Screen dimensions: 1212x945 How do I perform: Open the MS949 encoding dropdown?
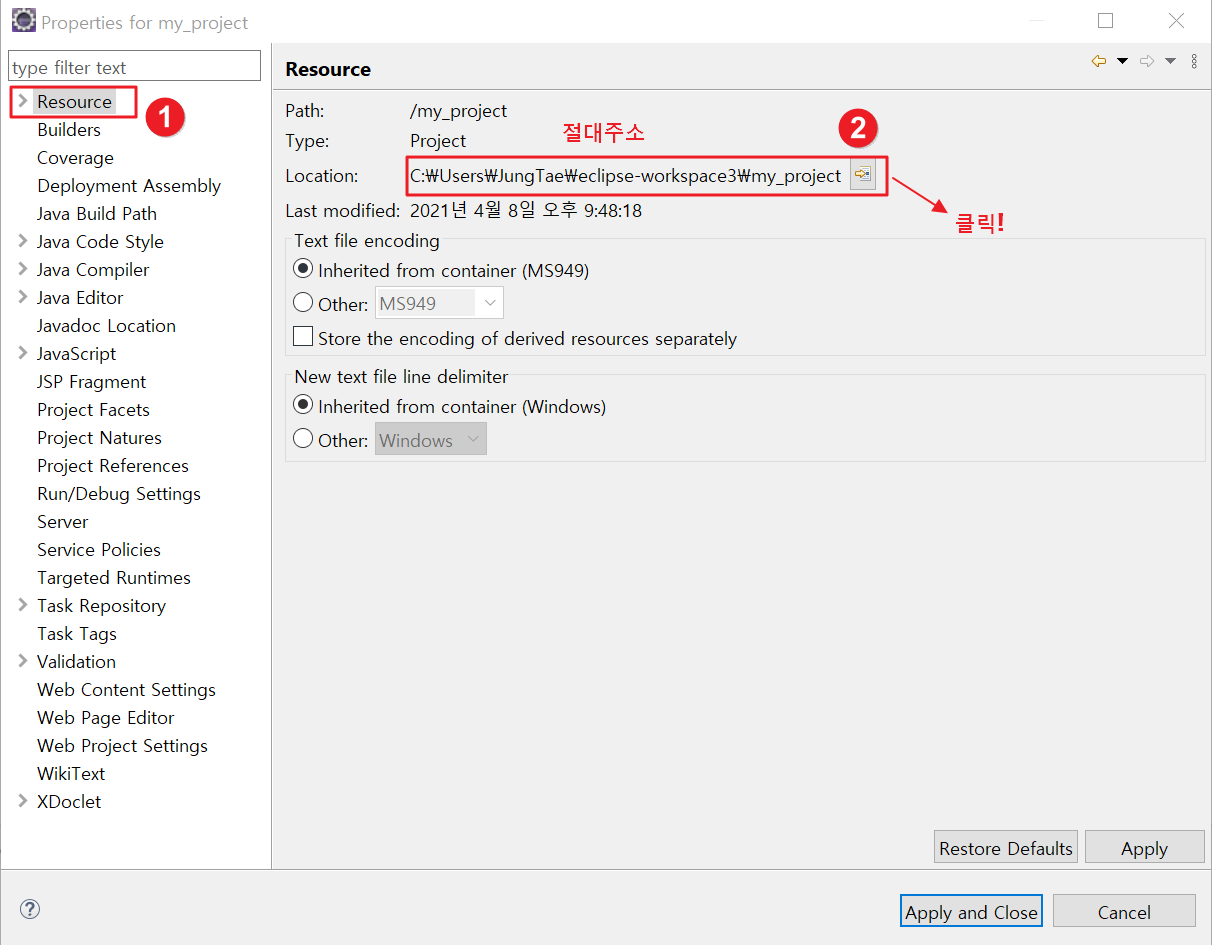490,302
